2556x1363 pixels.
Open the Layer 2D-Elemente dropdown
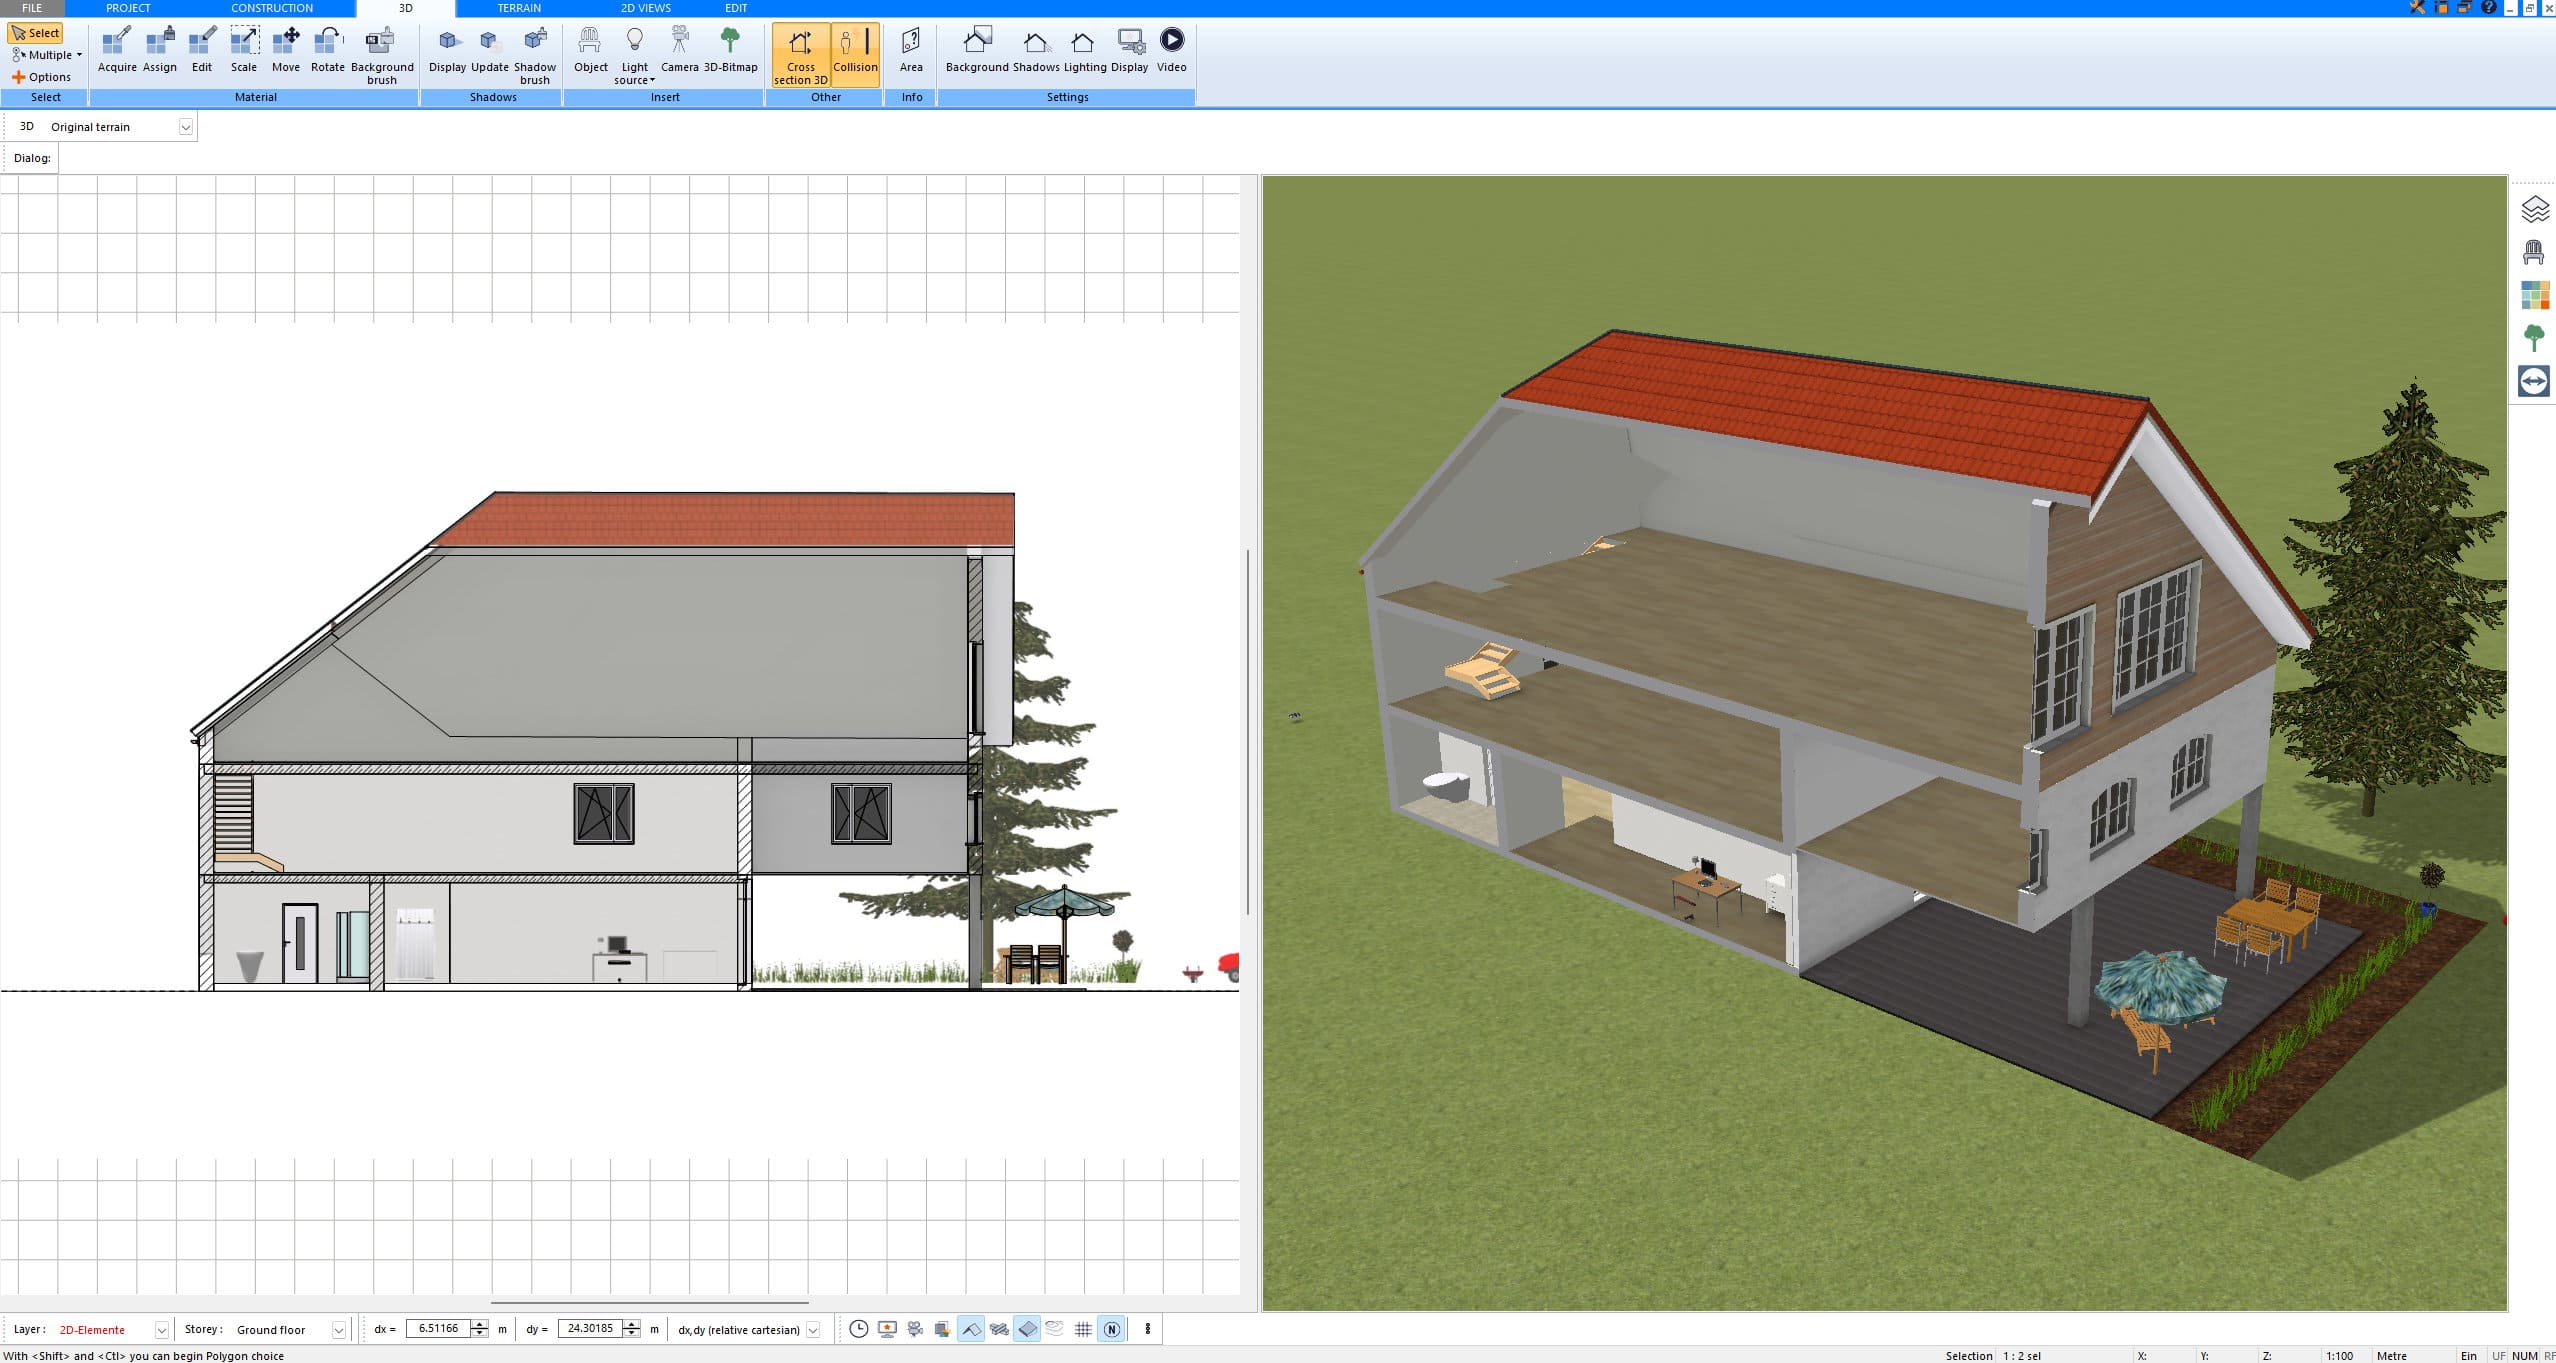(x=161, y=1330)
